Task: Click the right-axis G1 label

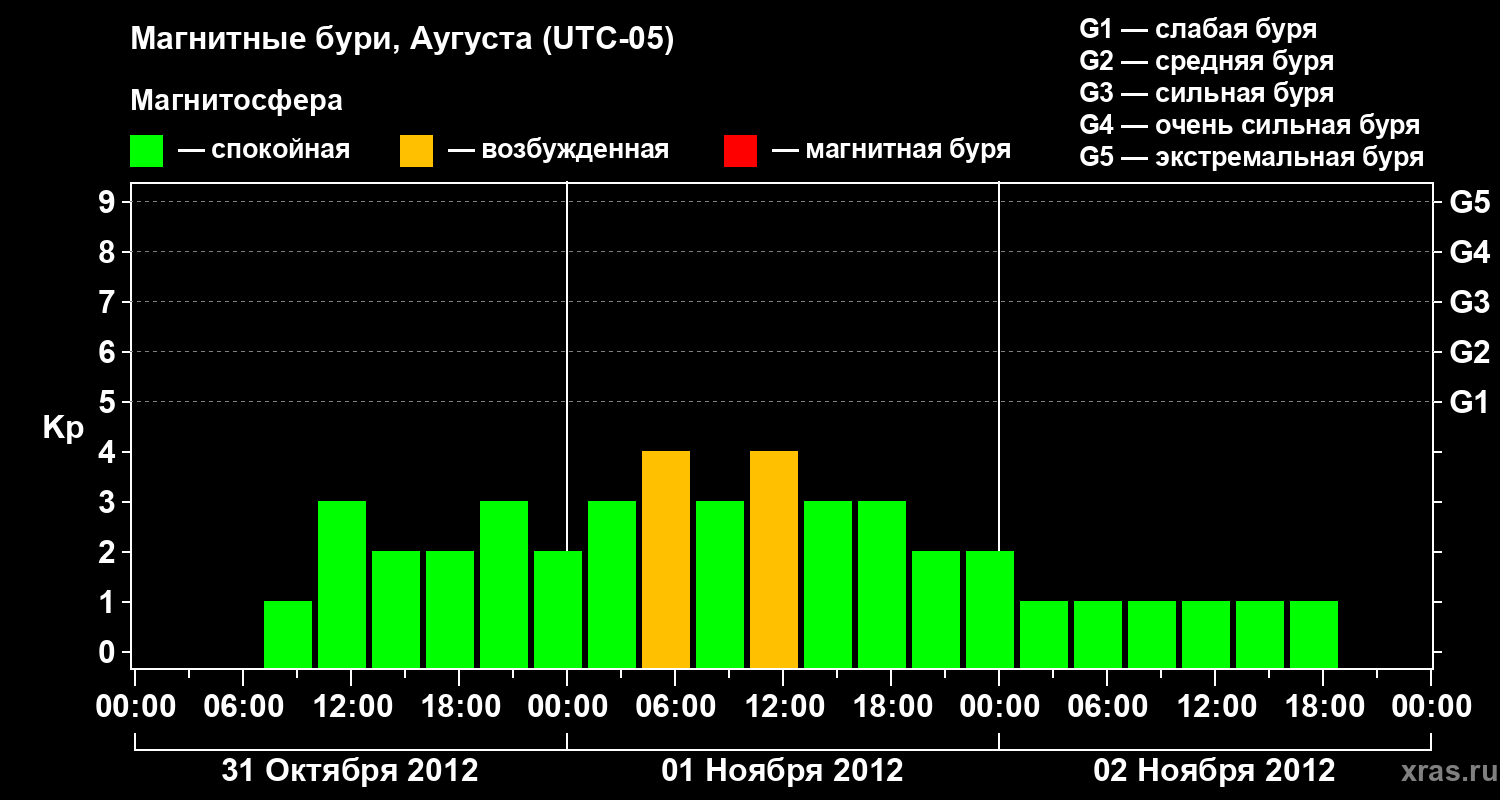Action: coord(1469,402)
